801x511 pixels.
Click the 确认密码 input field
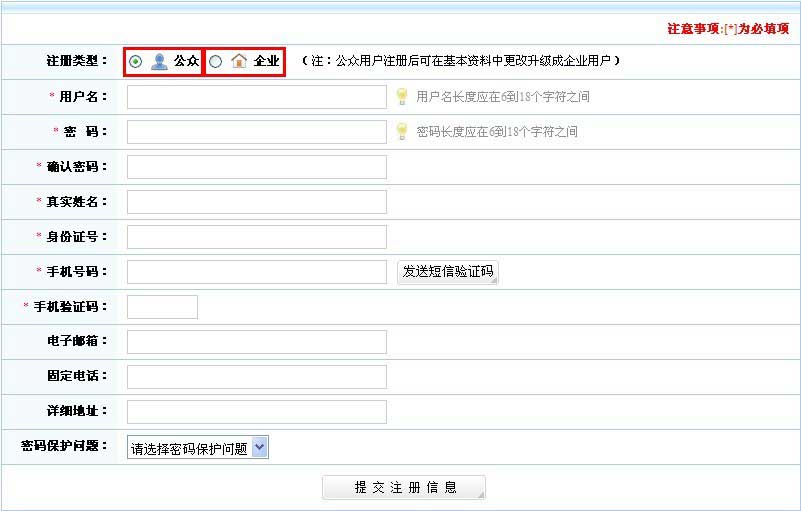point(256,167)
